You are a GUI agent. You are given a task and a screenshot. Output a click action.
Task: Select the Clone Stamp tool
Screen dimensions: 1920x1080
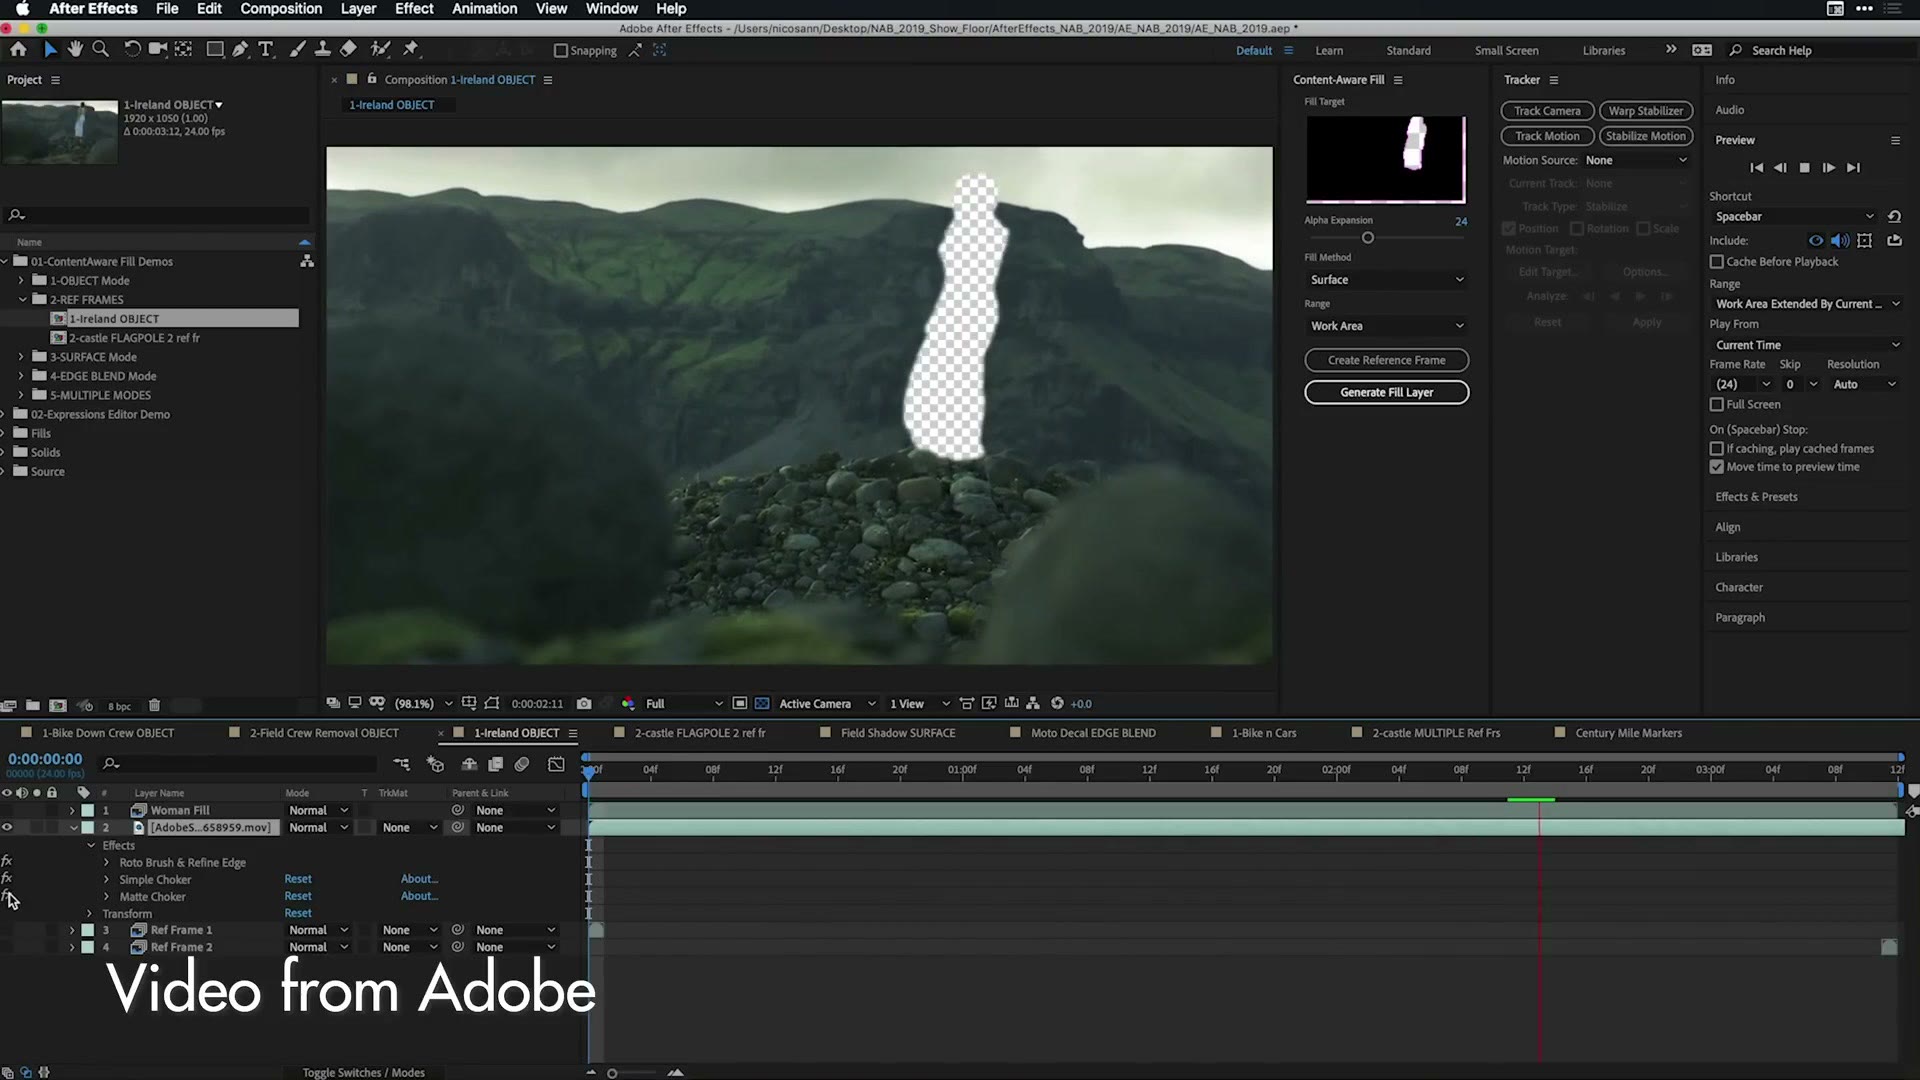322,49
